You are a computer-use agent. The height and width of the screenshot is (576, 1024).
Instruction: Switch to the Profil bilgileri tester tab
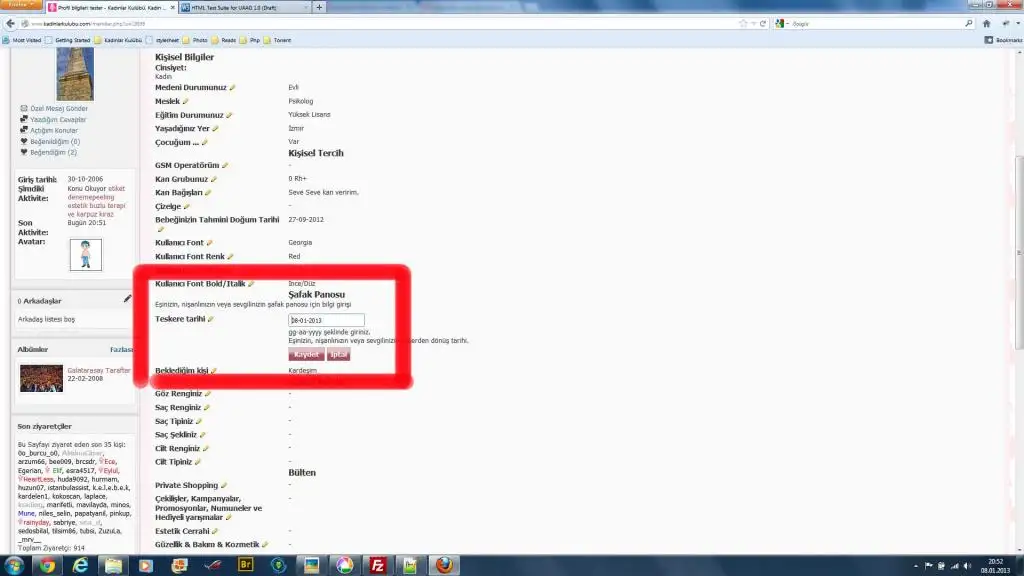tap(111, 7)
